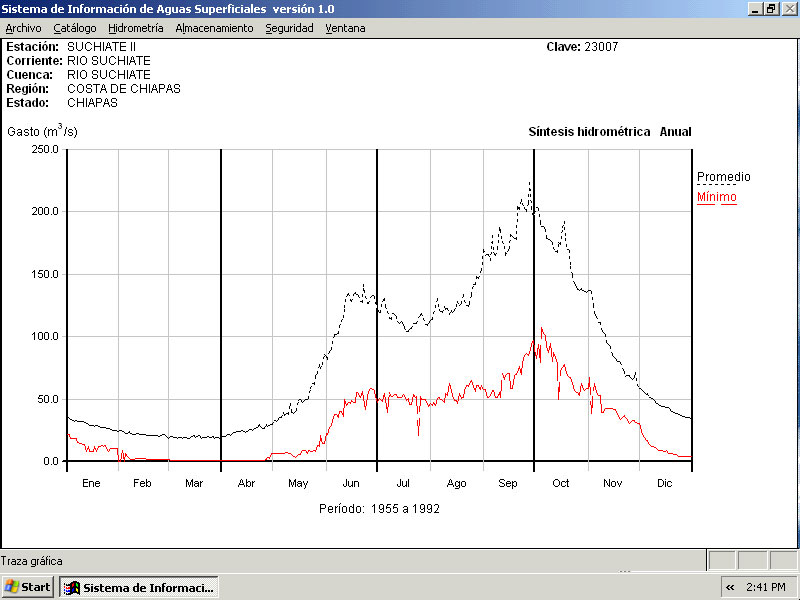Select the Sistema de Informaci... taskbar button
Image resolution: width=800 pixels, height=600 pixels.
coord(139,587)
